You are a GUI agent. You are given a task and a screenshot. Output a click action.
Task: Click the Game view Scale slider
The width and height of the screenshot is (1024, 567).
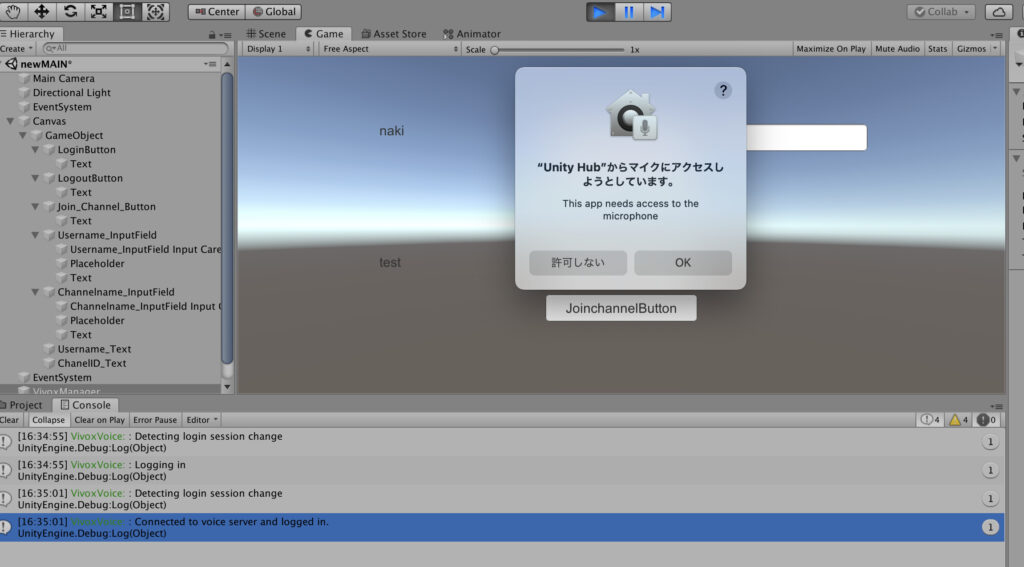click(559, 50)
